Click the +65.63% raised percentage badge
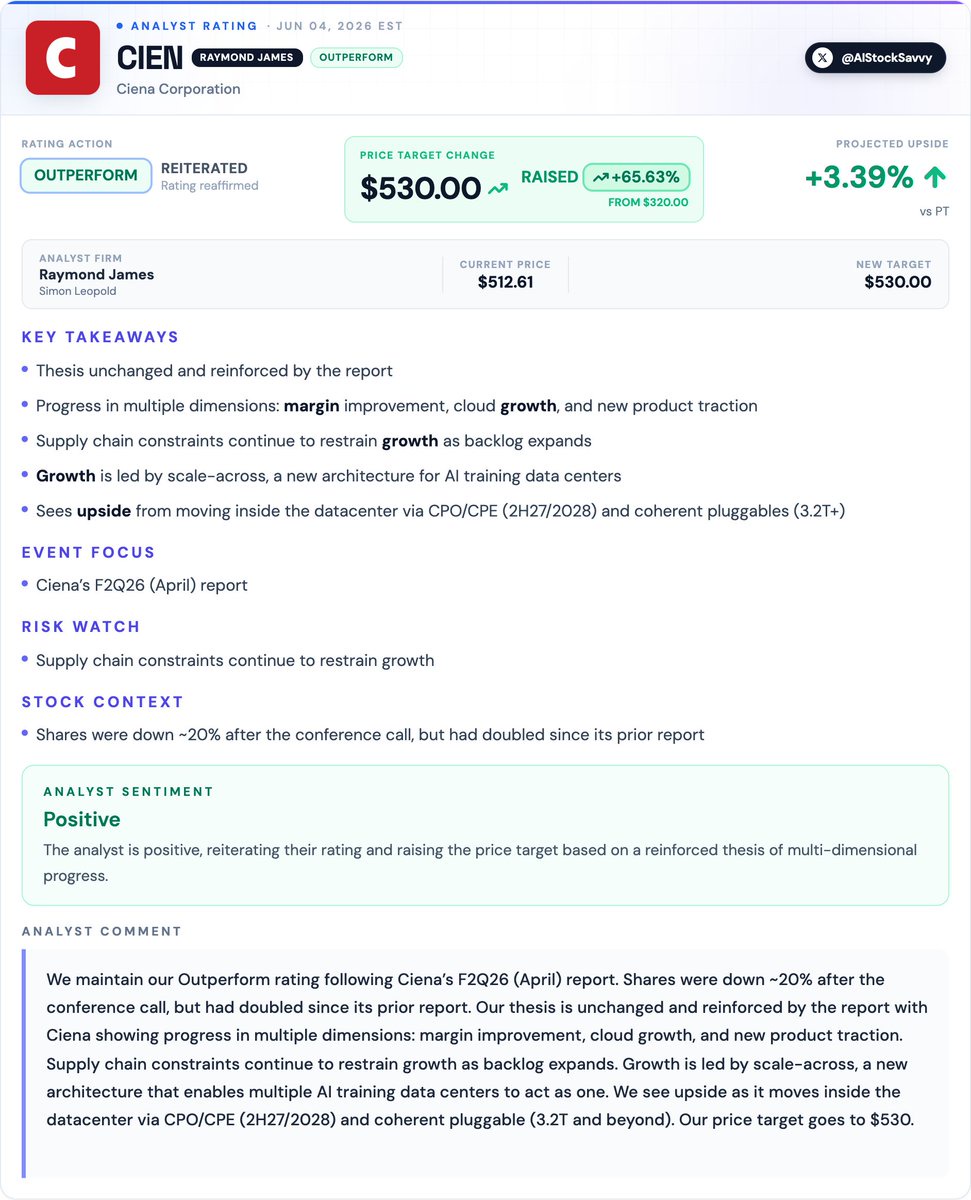 636,177
